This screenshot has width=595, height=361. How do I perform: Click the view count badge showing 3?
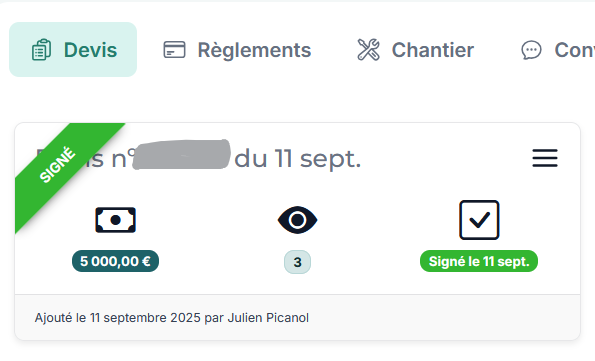click(298, 262)
